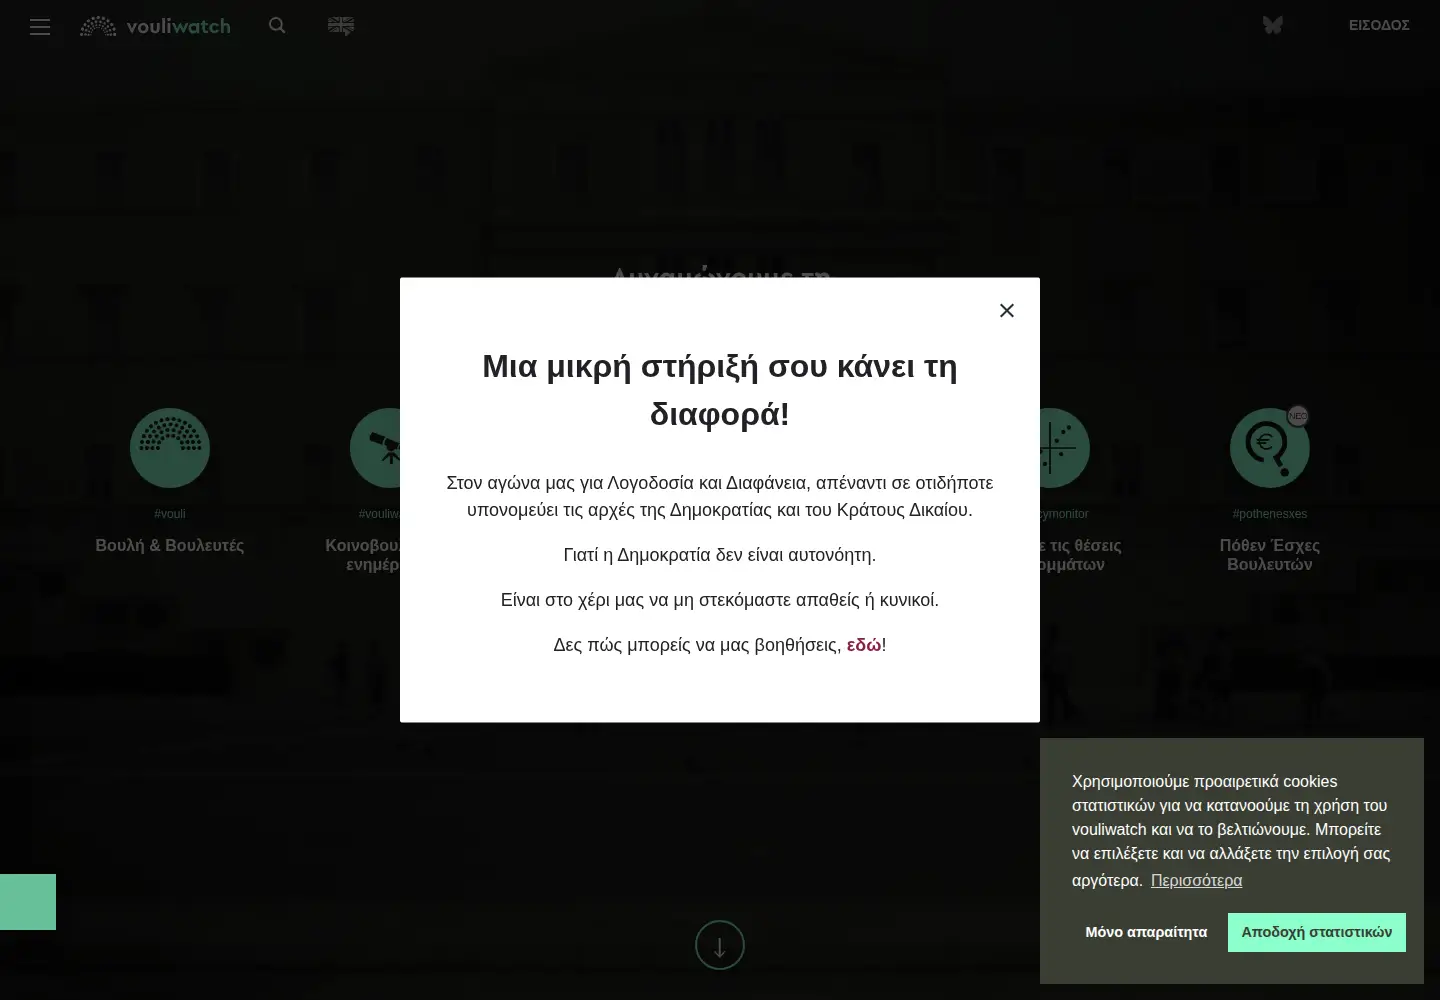
Task: Open the Περισσότερα cookie info link
Action: [x=1196, y=880]
